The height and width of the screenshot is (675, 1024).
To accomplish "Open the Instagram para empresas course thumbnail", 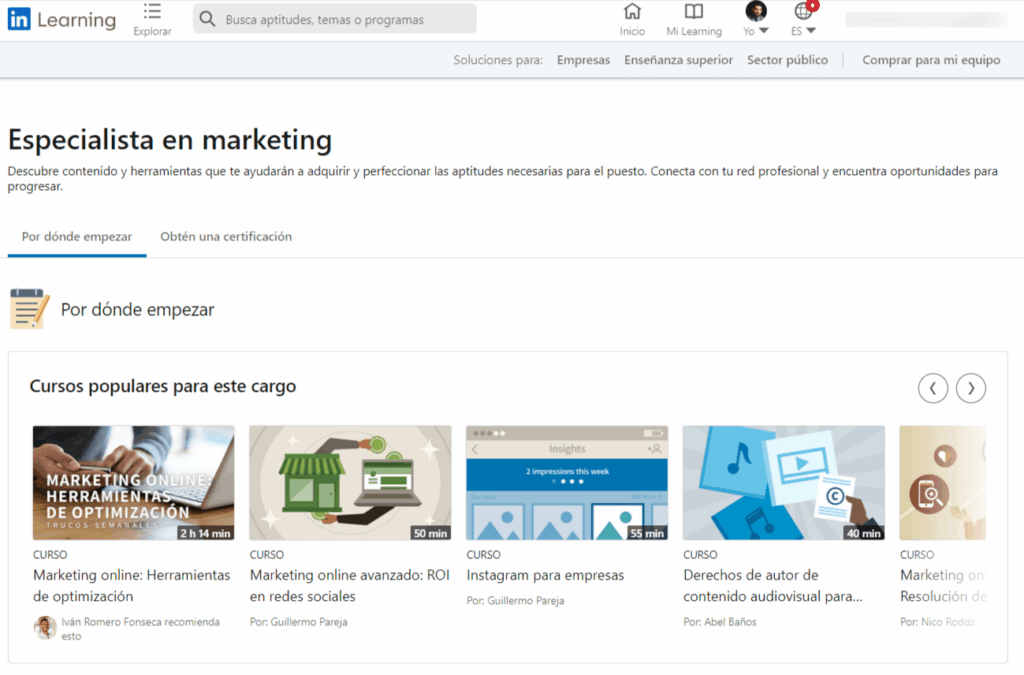I will click(566, 483).
